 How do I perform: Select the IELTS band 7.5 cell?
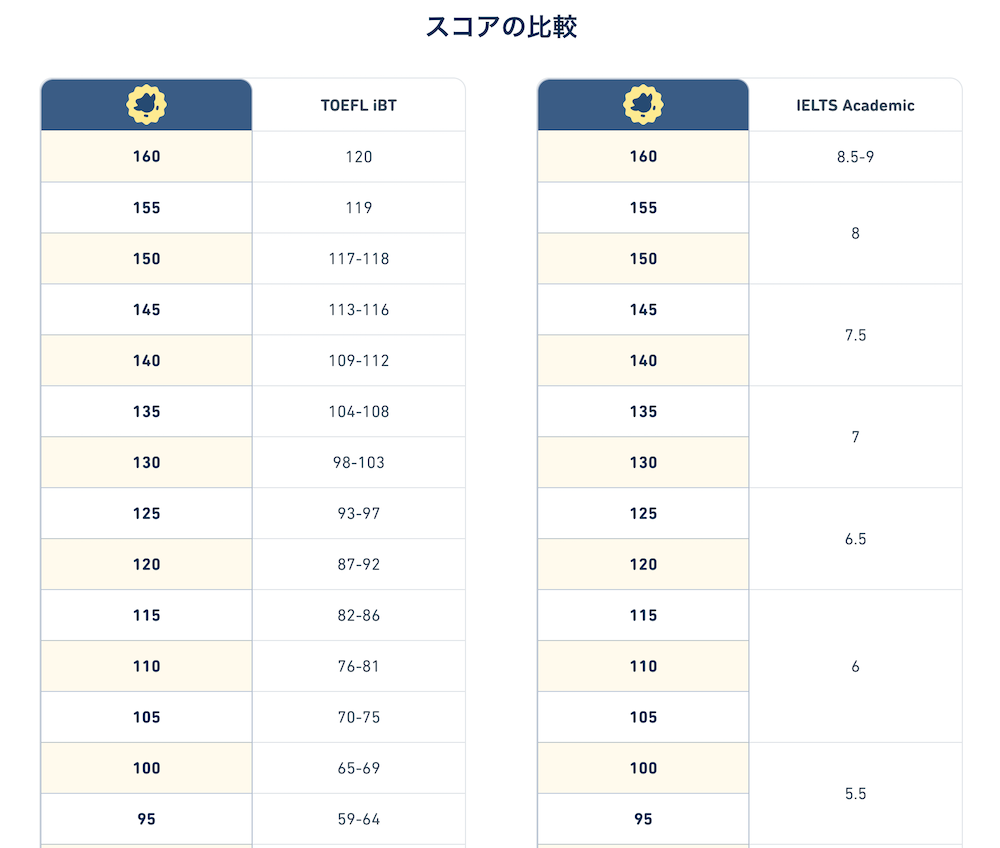click(x=855, y=335)
